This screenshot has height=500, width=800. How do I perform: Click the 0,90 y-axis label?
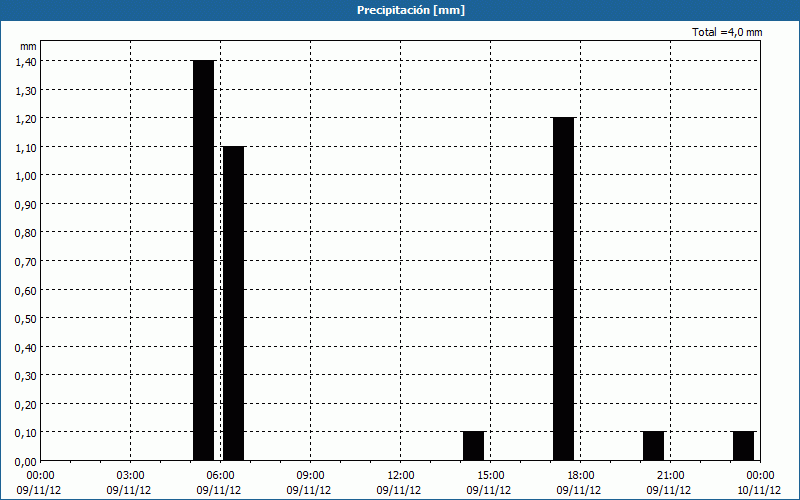pos(26,204)
